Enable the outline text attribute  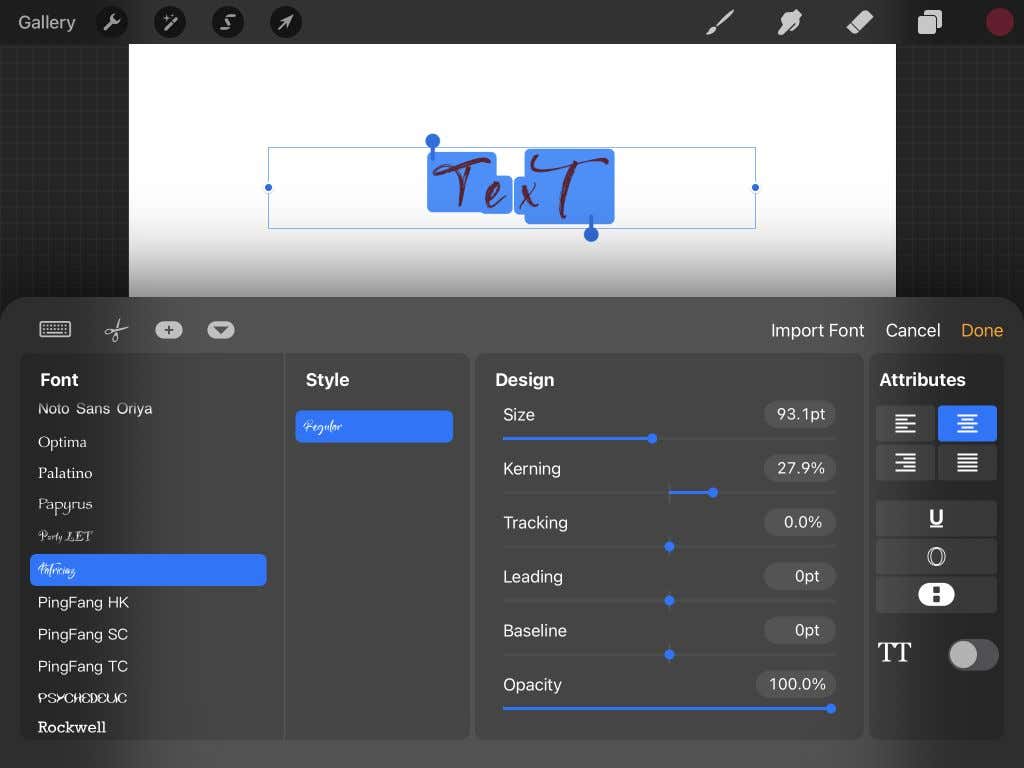[x=936, y=556]
